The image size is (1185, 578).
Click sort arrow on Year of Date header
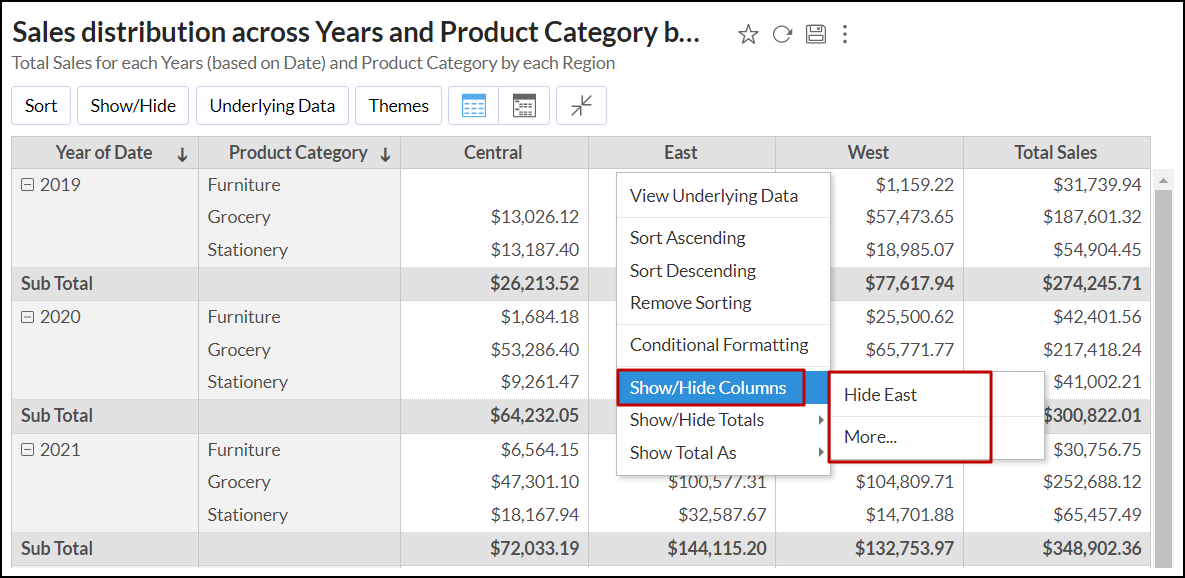pyautogui.click(x=182, y=154)
